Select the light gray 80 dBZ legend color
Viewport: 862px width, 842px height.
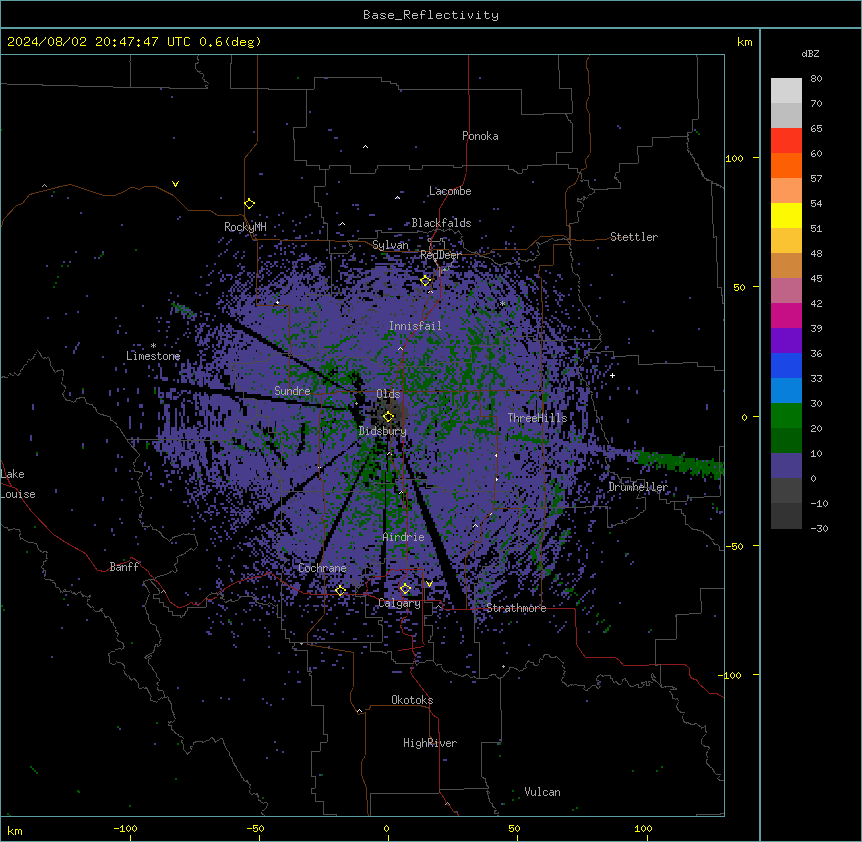[786, 90]
